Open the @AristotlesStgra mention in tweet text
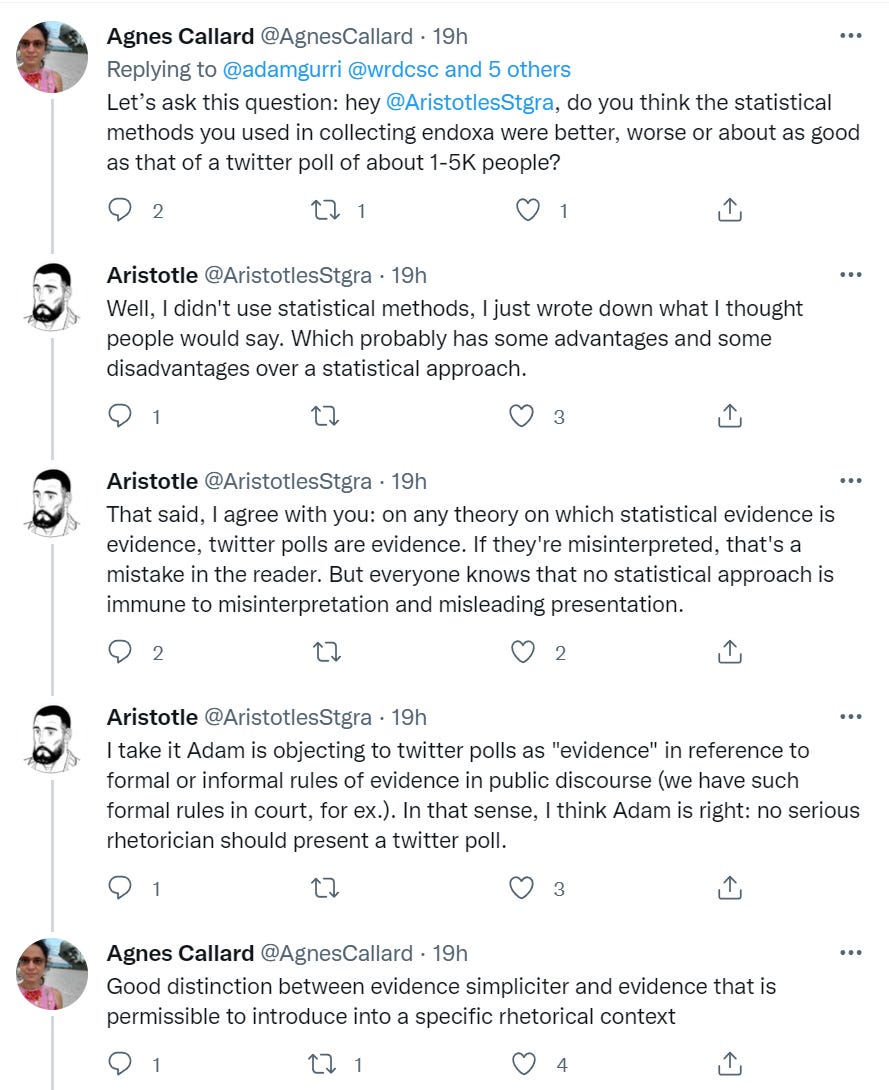The image size is (889, 1090). tap(470, 102)
